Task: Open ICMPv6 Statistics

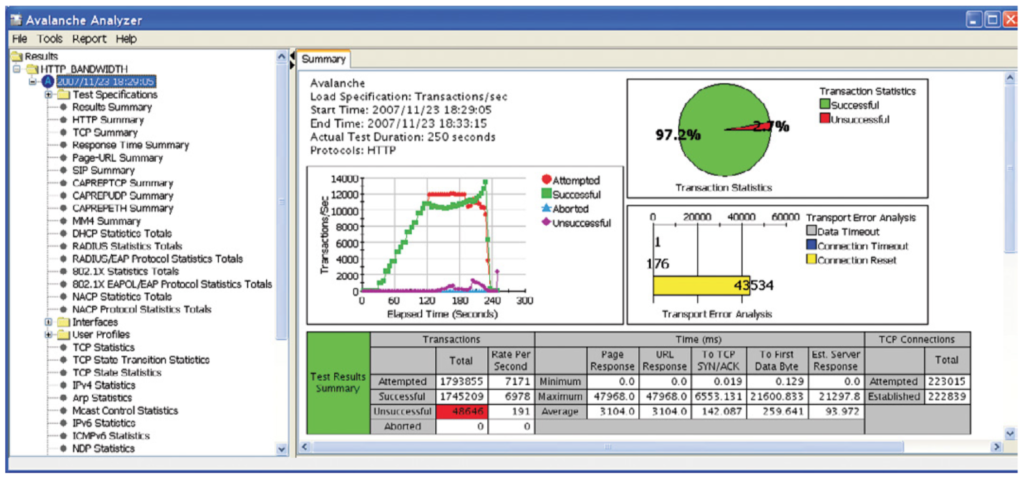Action: click(110, 435)
